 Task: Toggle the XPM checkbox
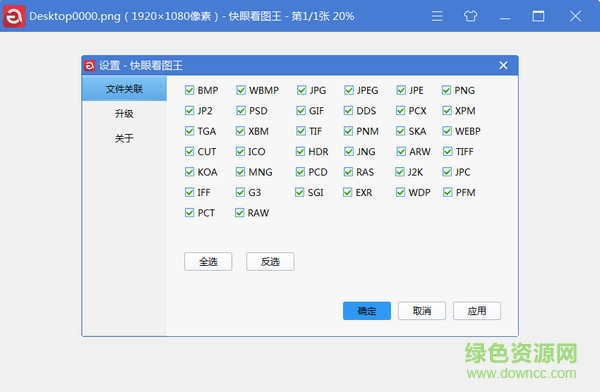point(447,111)
